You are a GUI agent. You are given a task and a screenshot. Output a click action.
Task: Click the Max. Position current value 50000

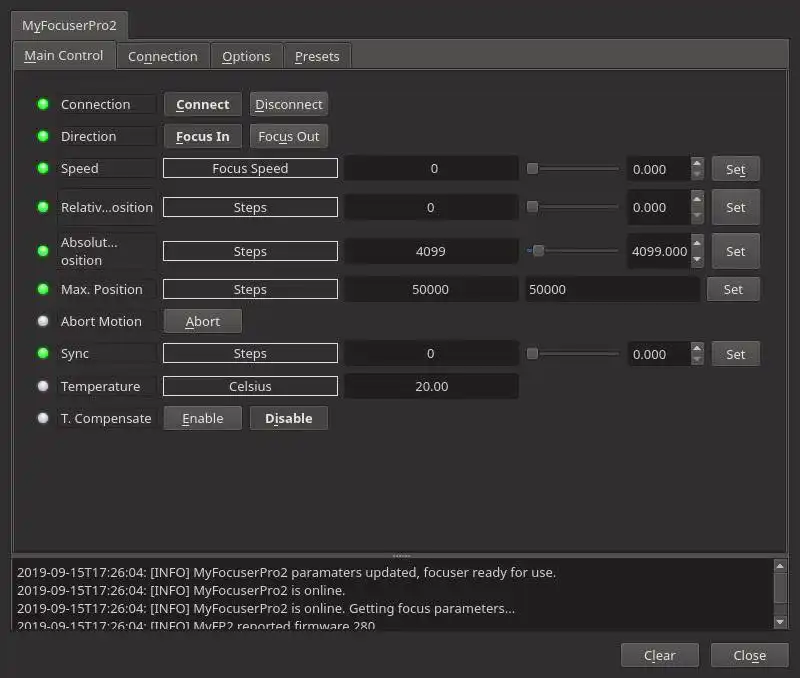click(x=431, y=289)
